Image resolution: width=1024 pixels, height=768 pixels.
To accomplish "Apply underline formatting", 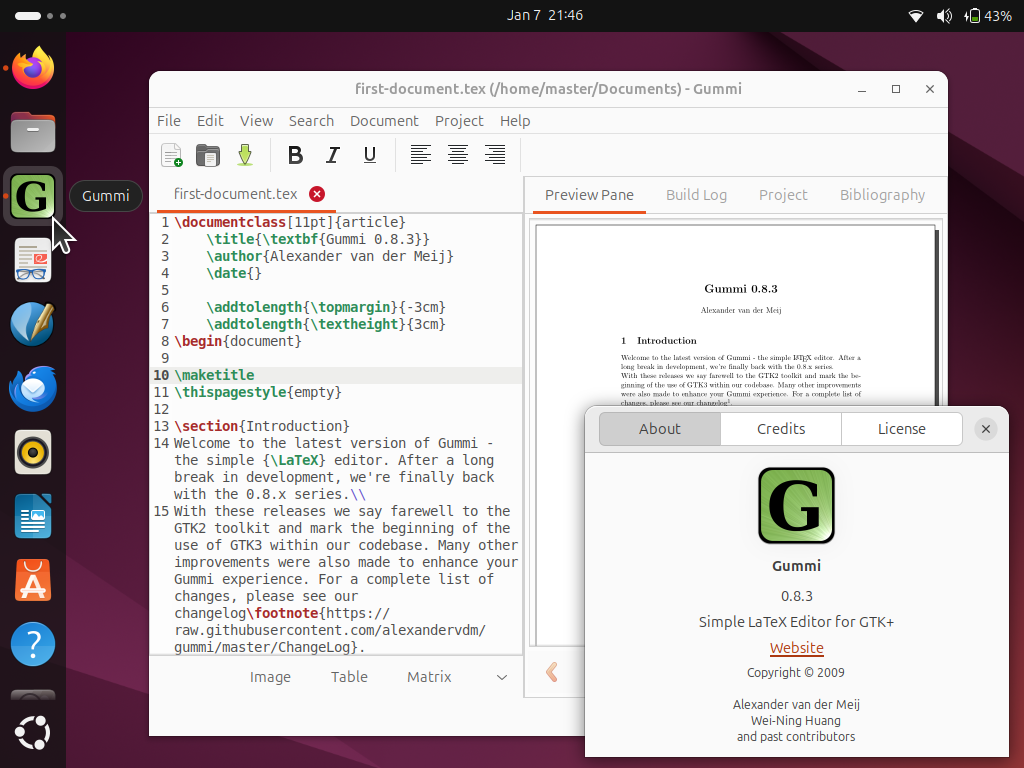I will [370, 155].
